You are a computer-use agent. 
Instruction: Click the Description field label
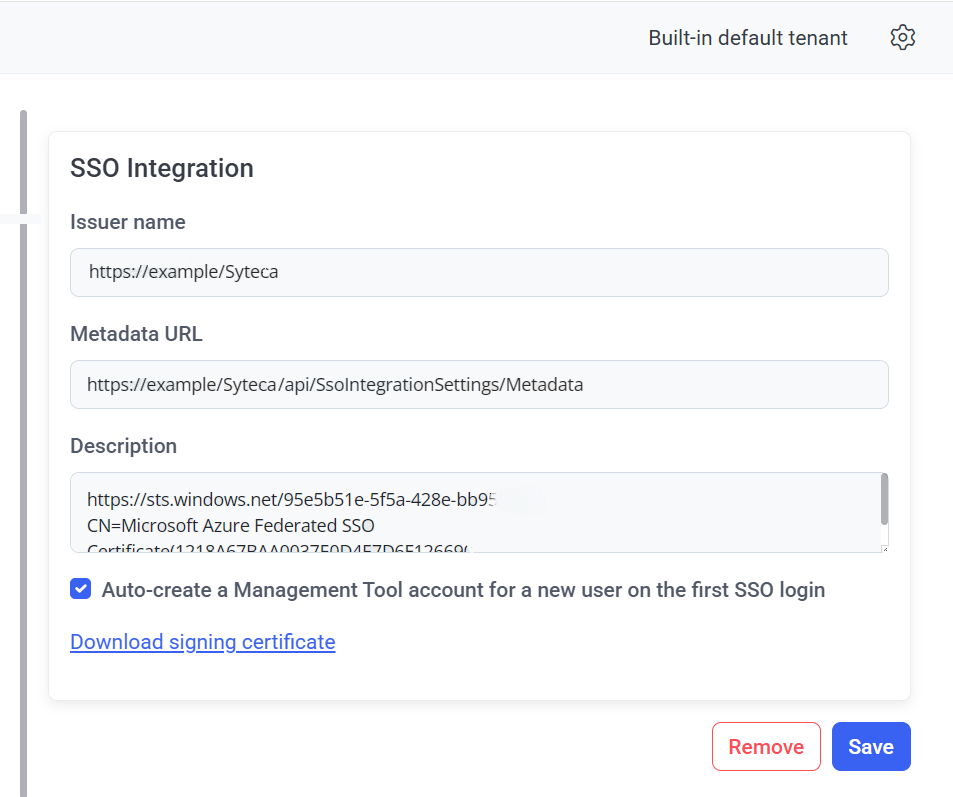123,446
